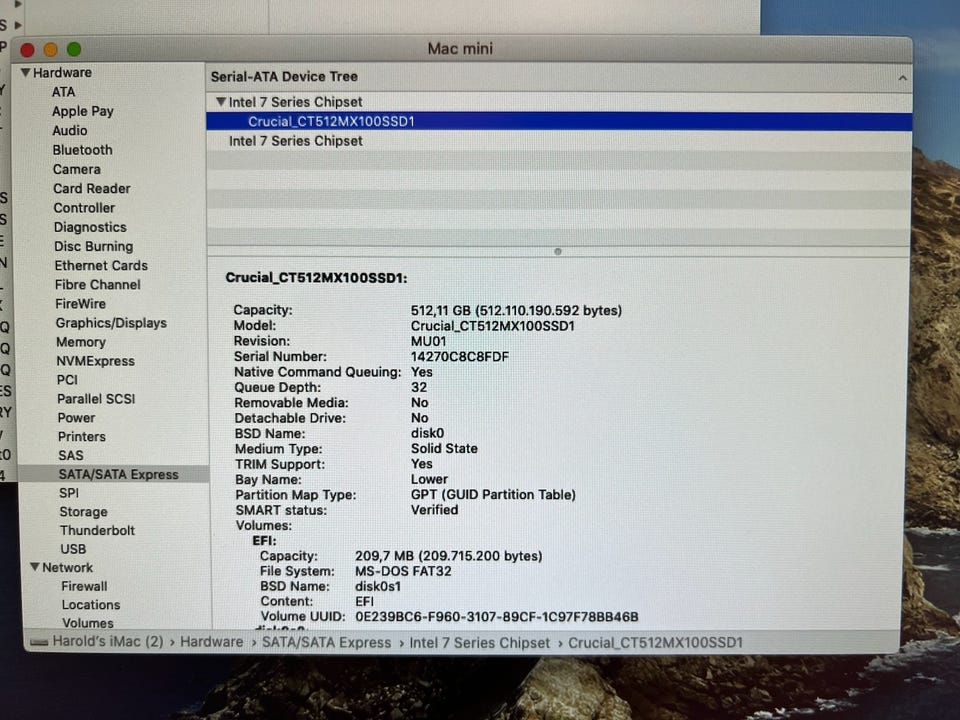Select Controller in the sidebar
Viewport: 960px width, 720px height.
pyautogui.click(x=84, y=208)
